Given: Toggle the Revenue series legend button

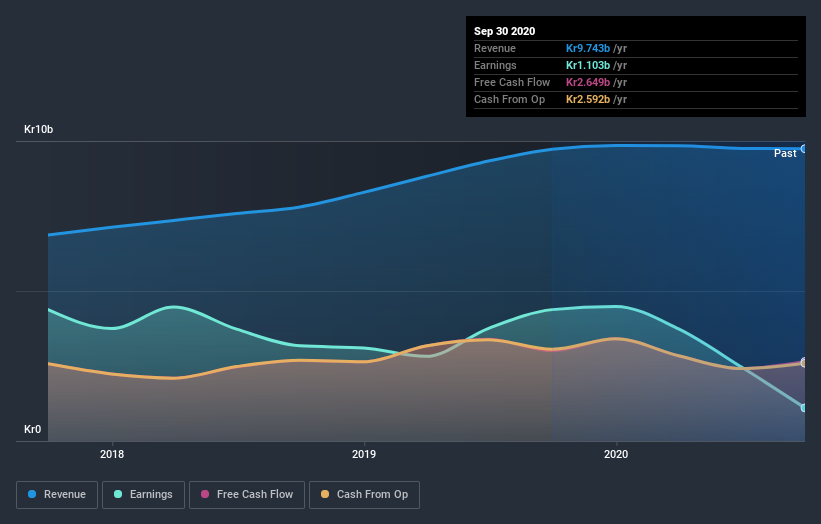Looking at the screenshot, I should pos(57,495).
